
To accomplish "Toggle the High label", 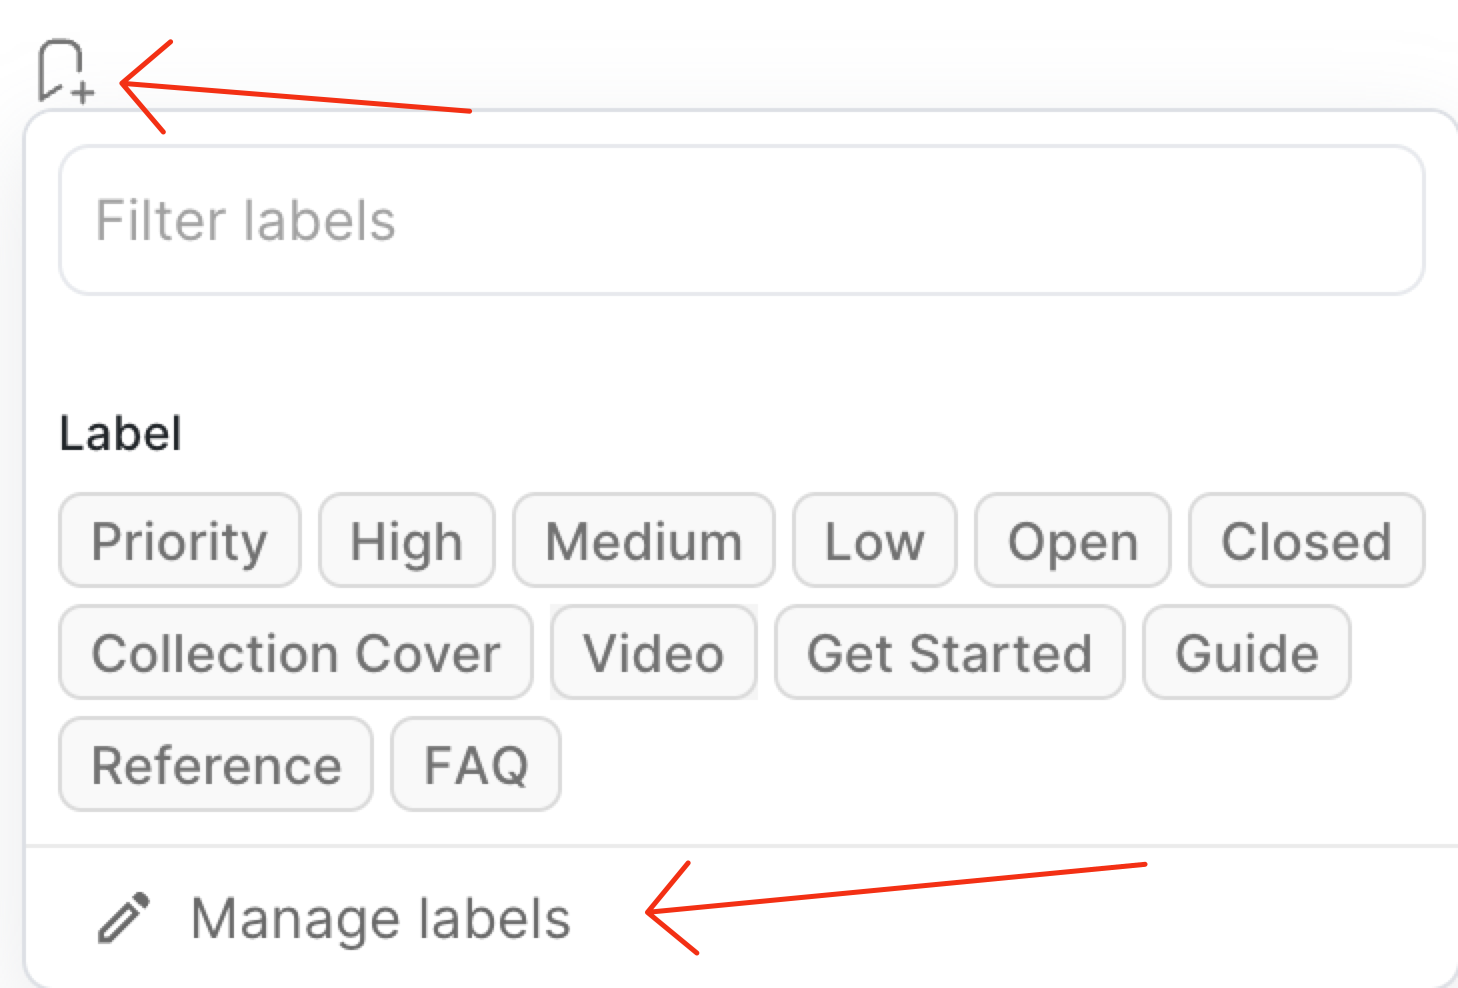I will 406,541.
